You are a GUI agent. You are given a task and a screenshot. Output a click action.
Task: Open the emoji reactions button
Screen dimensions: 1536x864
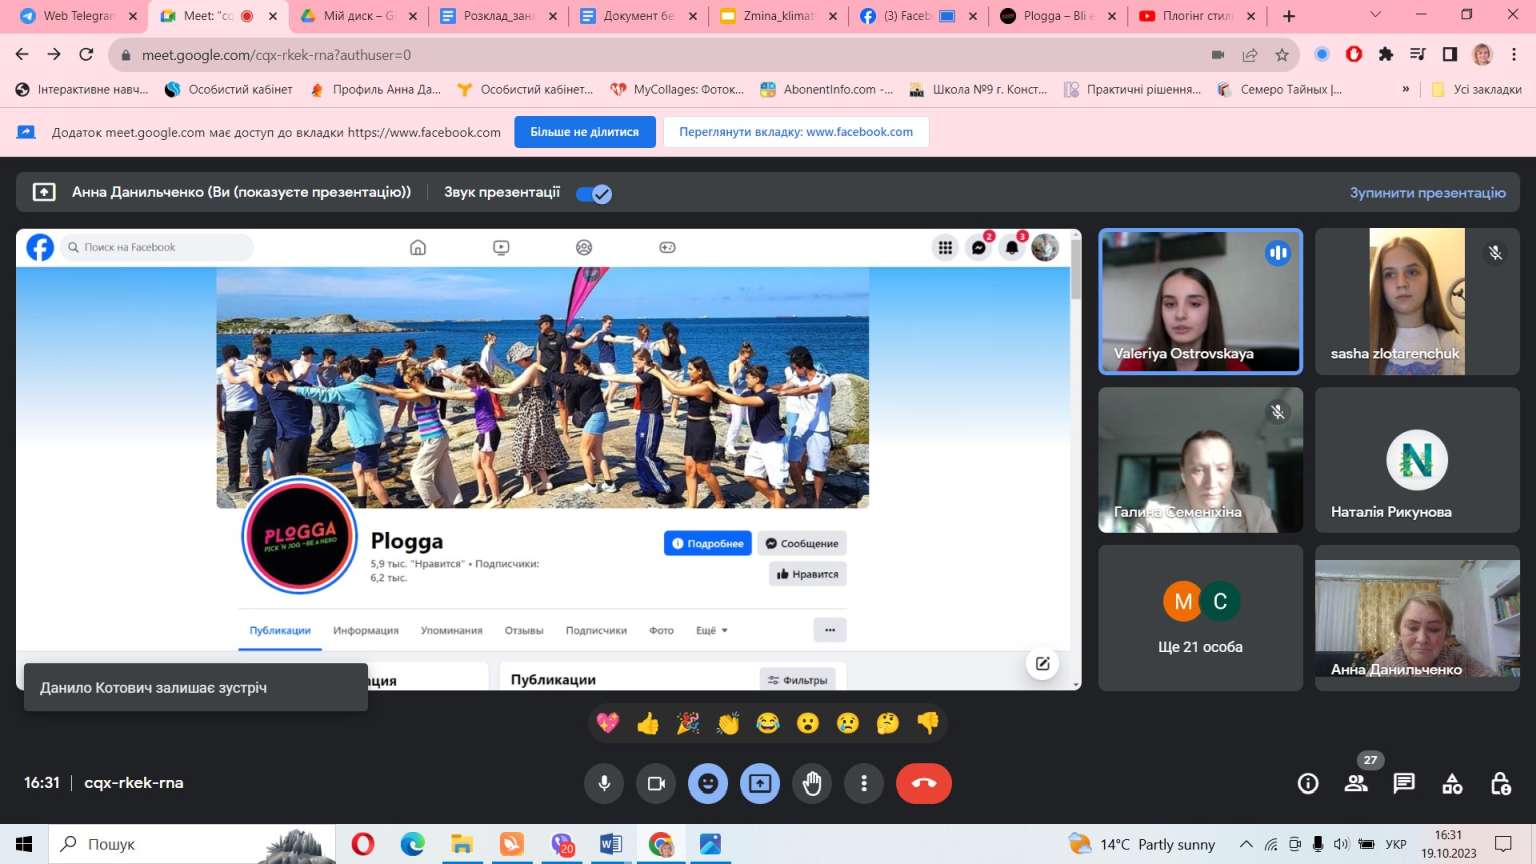708,784
